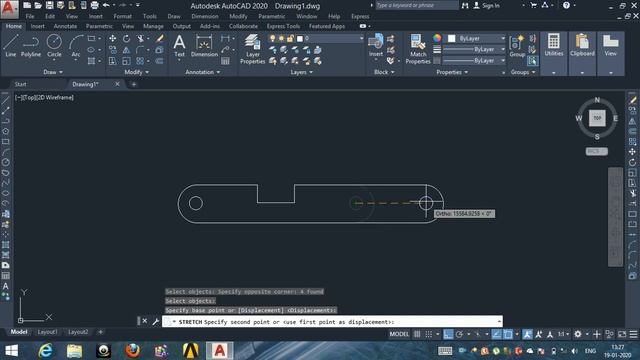Toggle Object Snap Tracking in status bar

(x=496, y=334)
